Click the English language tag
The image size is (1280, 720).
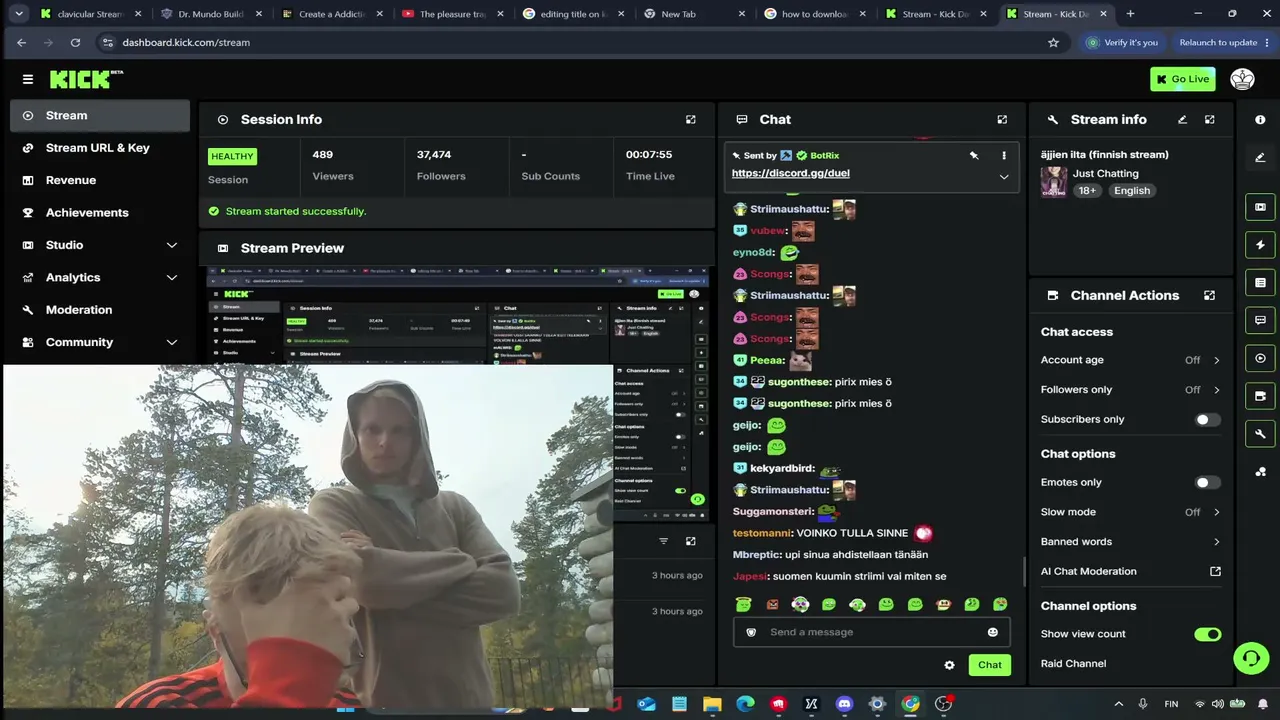[x=1132, y=191]
